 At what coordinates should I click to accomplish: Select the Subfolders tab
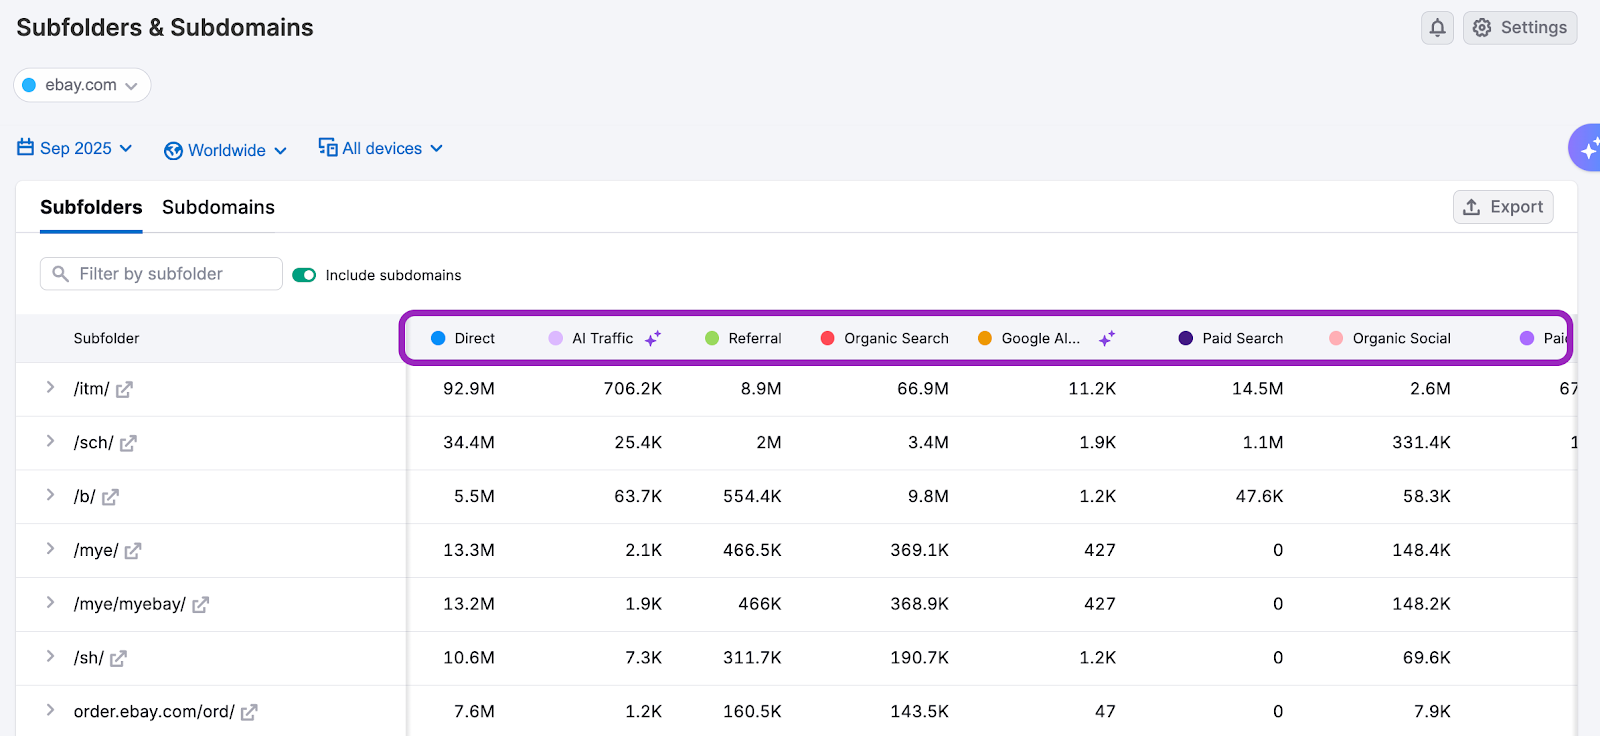pos(91,207)
